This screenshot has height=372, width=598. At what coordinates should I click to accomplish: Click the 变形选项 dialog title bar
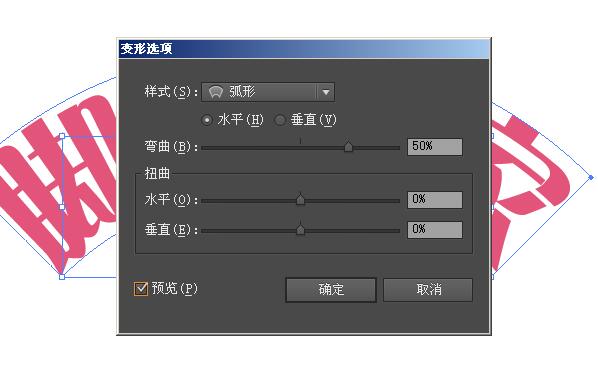(x=304, y=49)
